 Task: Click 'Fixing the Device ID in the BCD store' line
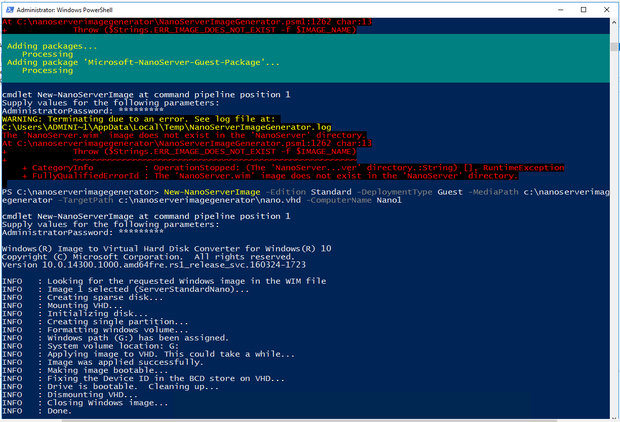[144, 378]
